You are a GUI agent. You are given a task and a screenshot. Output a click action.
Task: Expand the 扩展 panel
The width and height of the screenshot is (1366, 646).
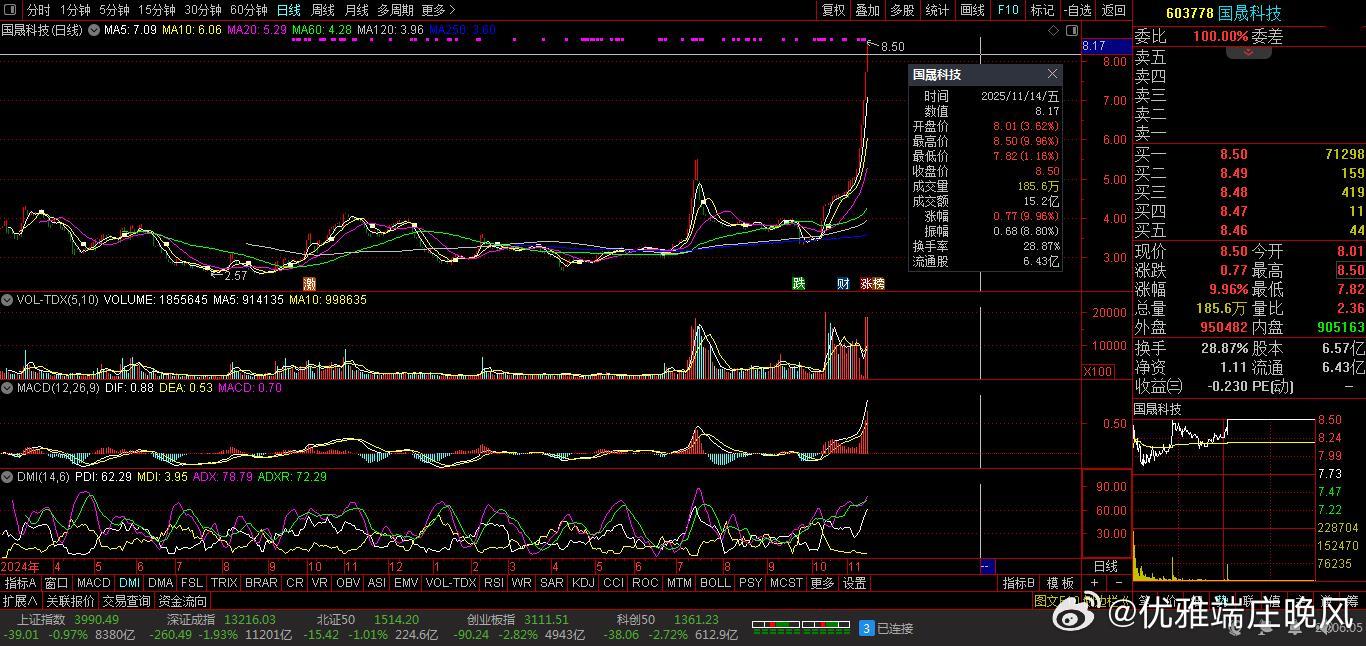(20, 601)
